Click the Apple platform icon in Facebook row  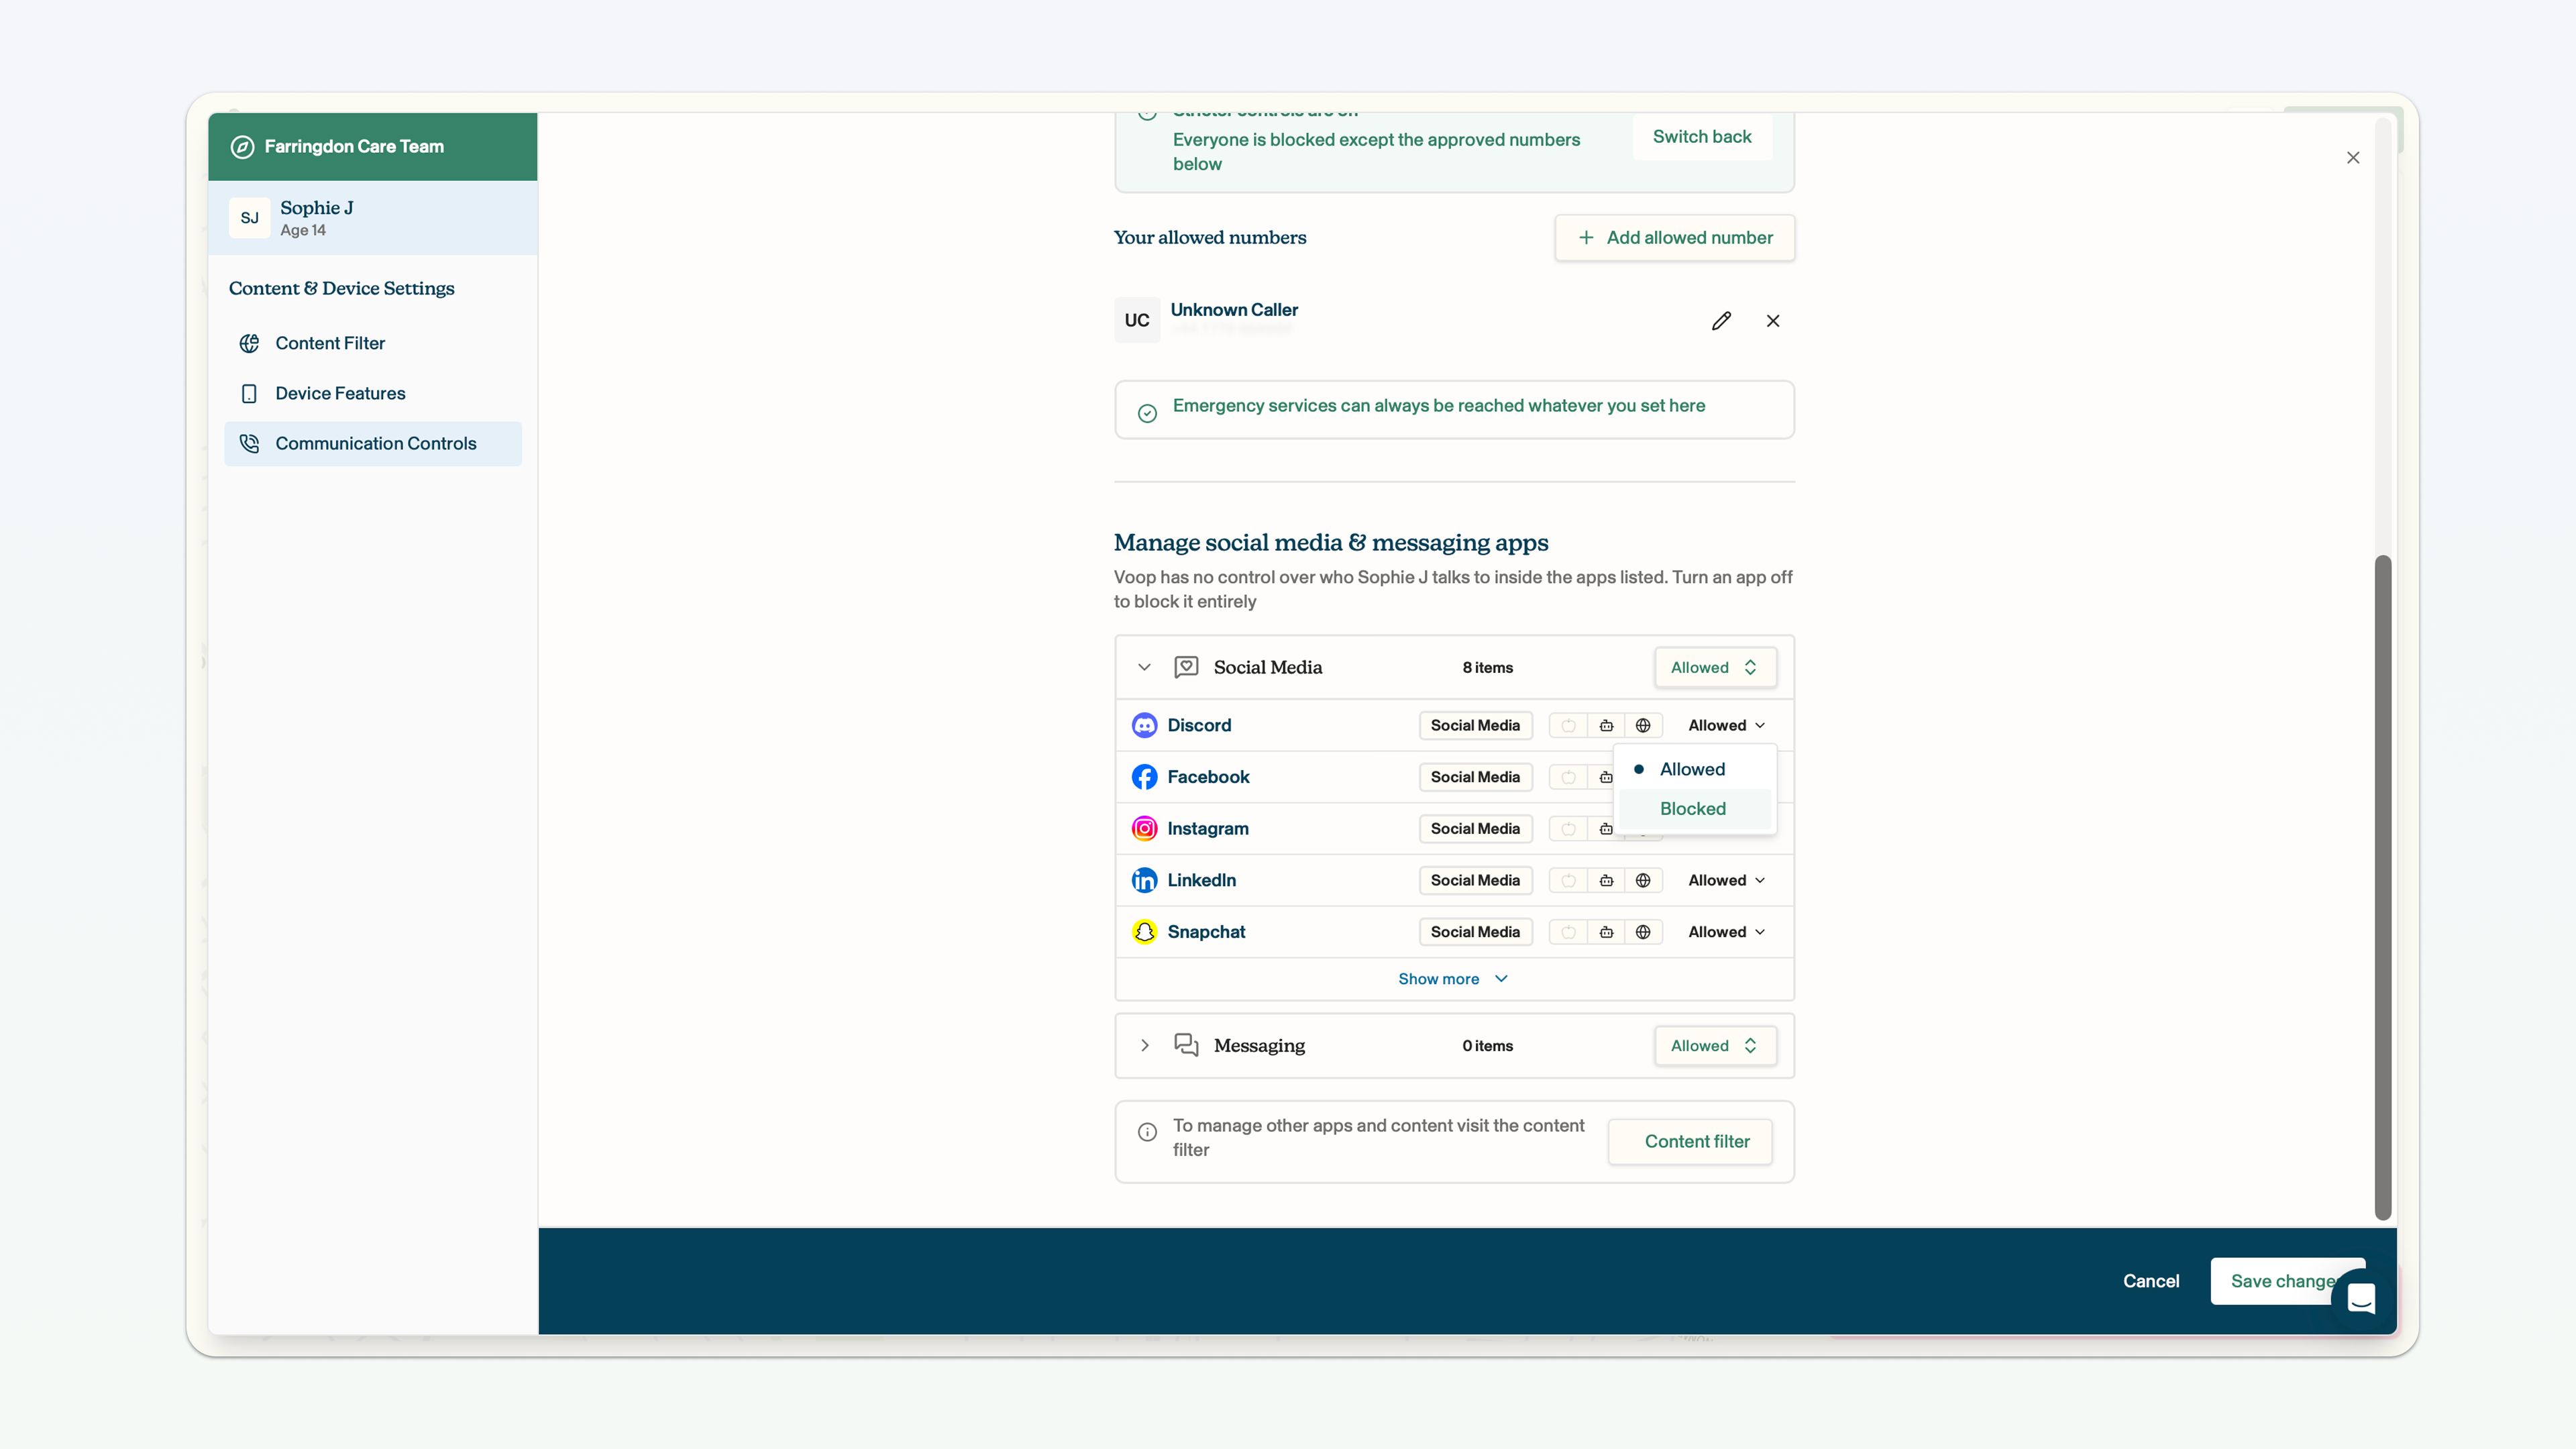click(x=1568, y=777)
